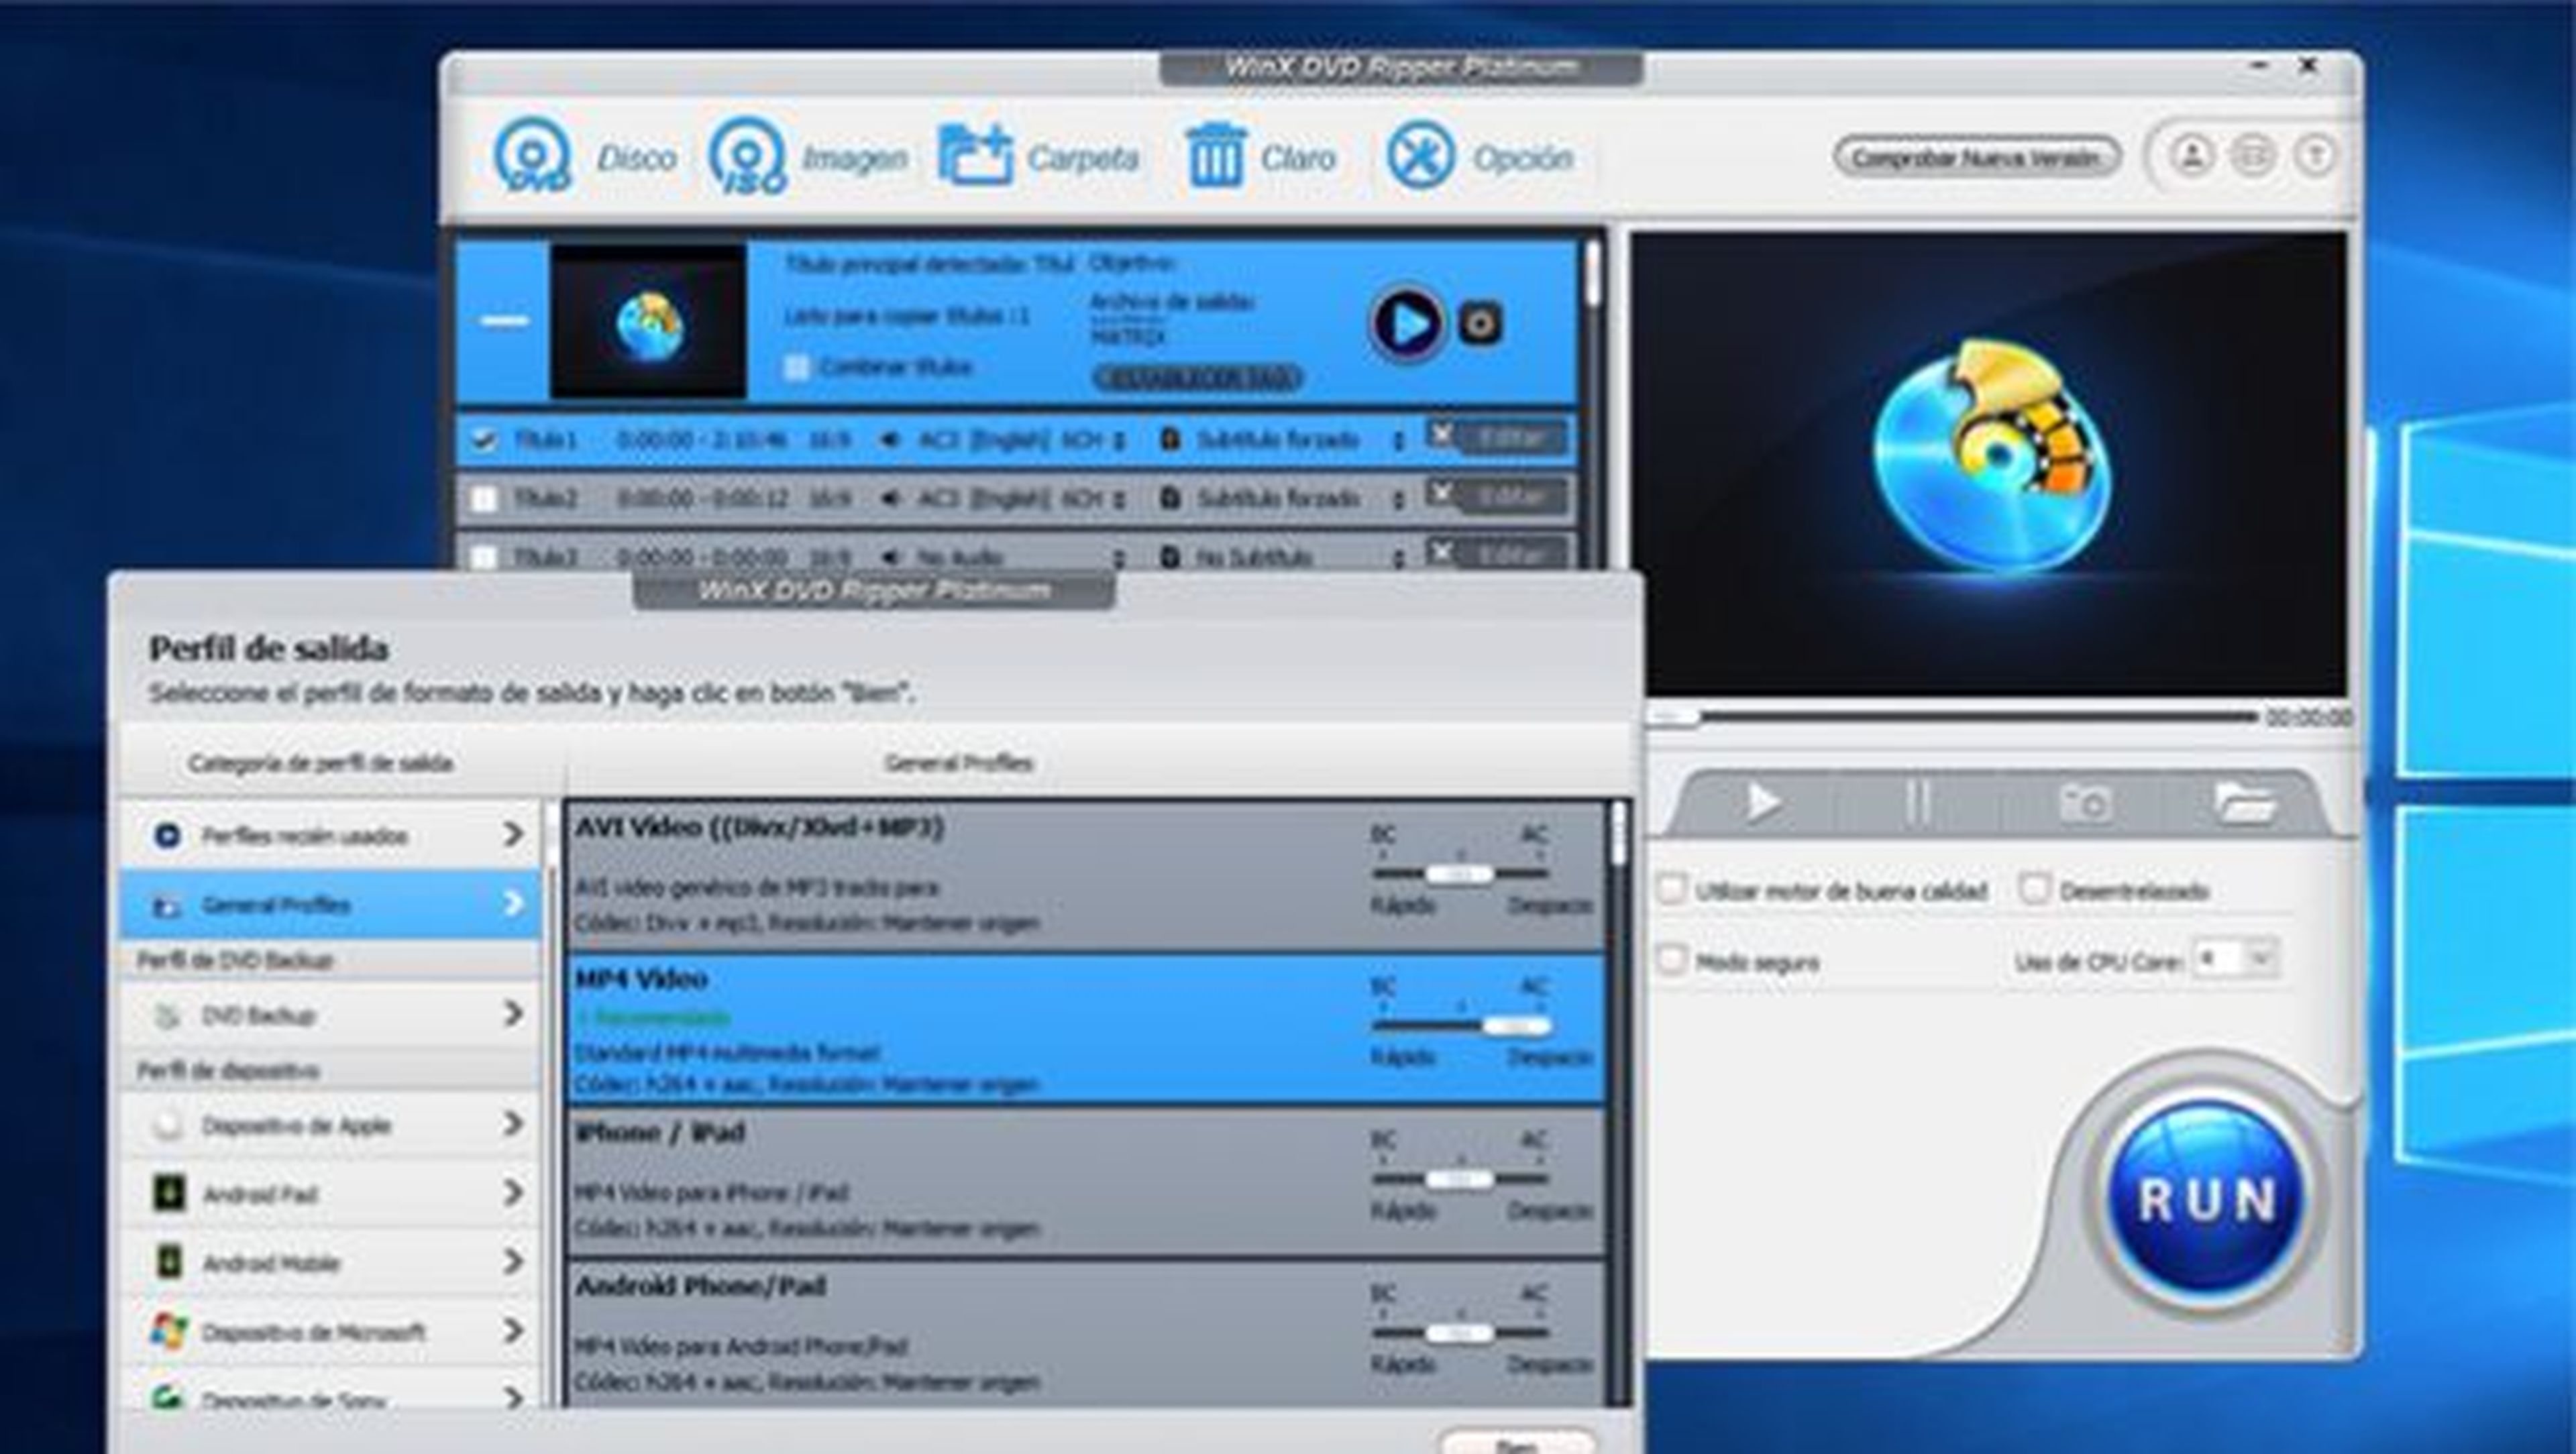
Task: Expand DVD Backup chevron
Action: (513, 1015)
